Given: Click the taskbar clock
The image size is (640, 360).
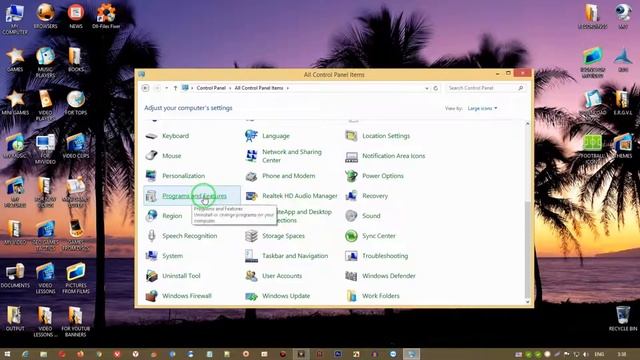Looking at the screenshot, I should coord(622,354).
